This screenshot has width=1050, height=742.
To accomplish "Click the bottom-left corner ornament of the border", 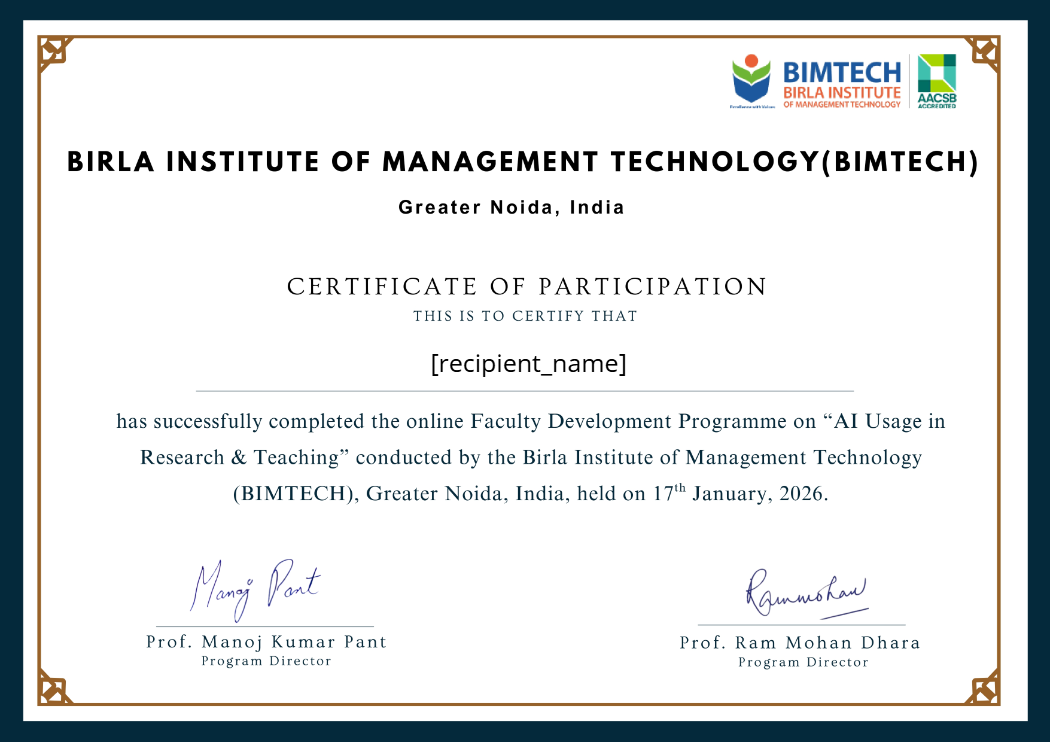I will coord(55,687).
